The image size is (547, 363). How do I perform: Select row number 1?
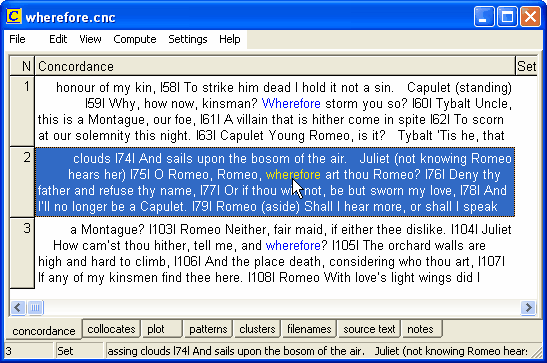click(x=22, y=111)
